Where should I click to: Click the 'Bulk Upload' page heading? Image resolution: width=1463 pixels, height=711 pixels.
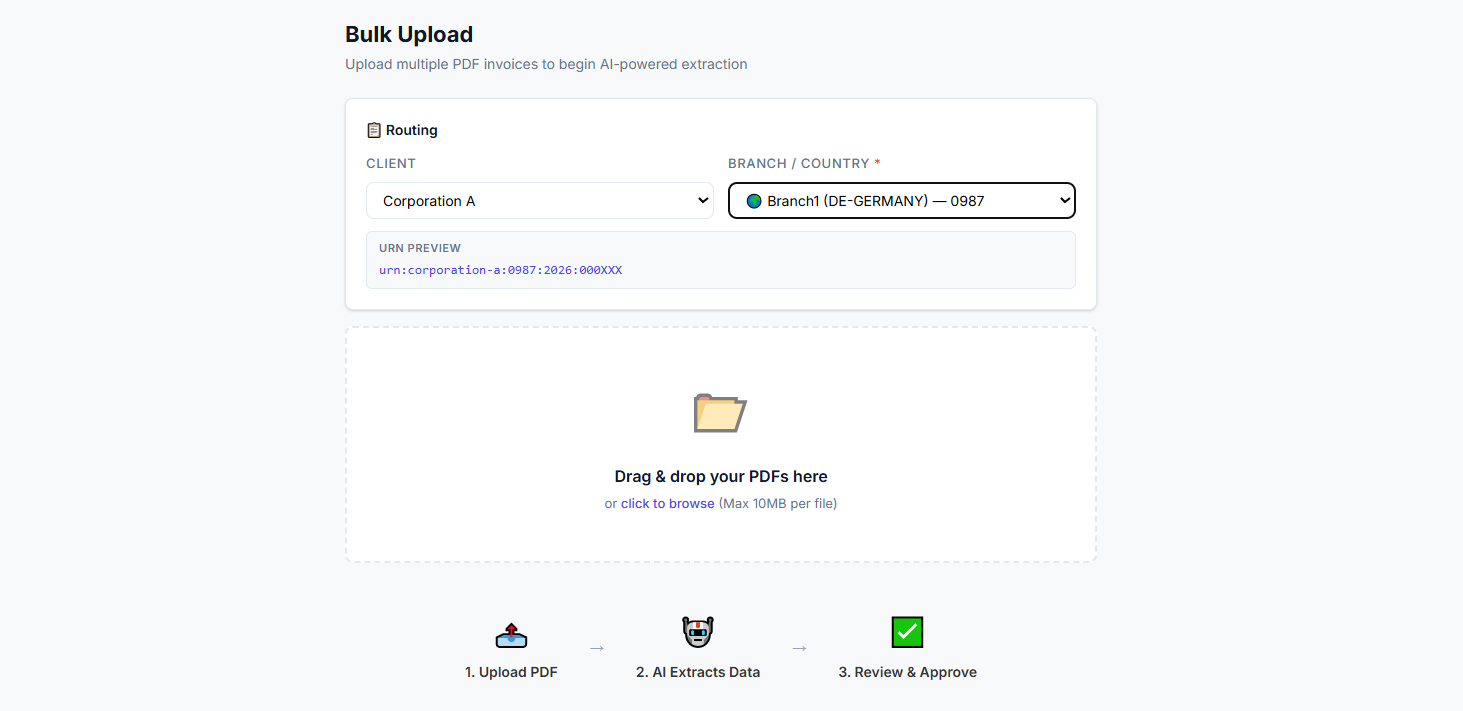pyautogui.click(x=409, y=35)
